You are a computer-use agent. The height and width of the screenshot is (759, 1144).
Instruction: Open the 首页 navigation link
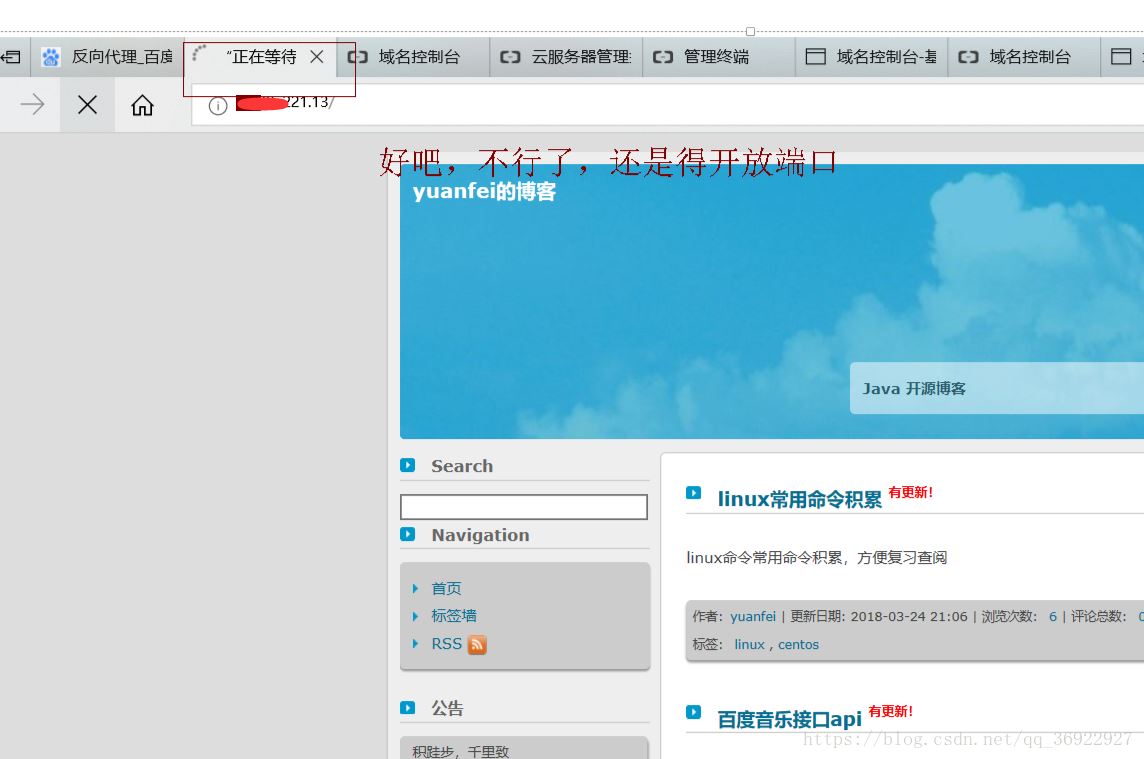[446, 589]
